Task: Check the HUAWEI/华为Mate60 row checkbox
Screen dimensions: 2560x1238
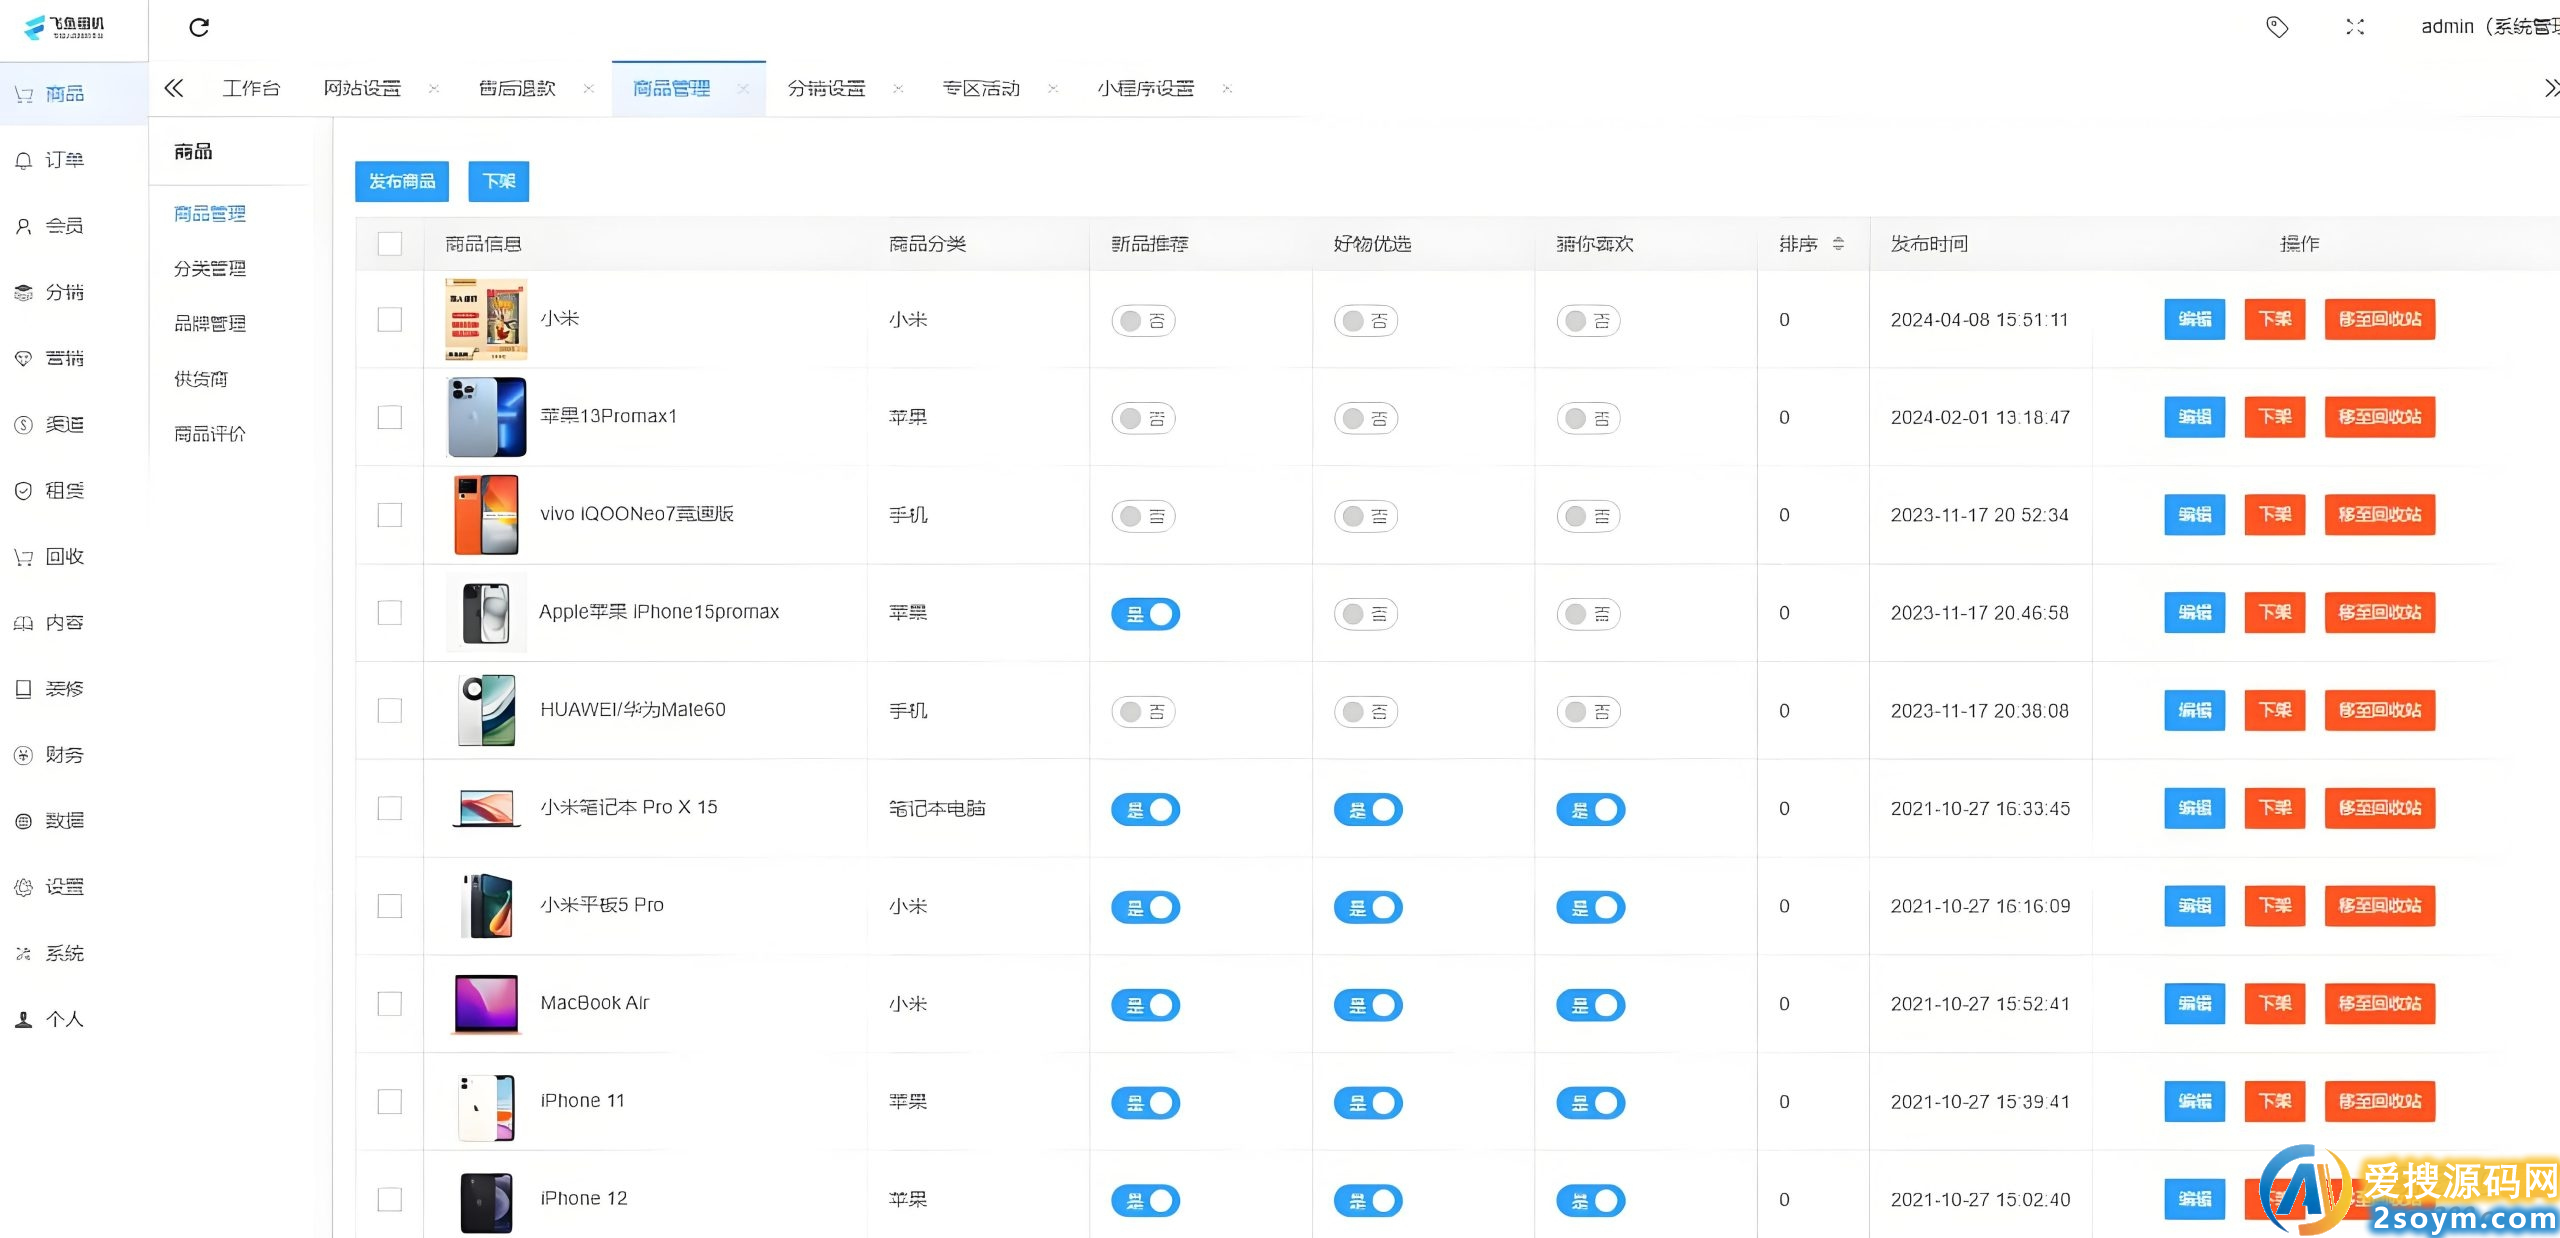Action: 390,710
